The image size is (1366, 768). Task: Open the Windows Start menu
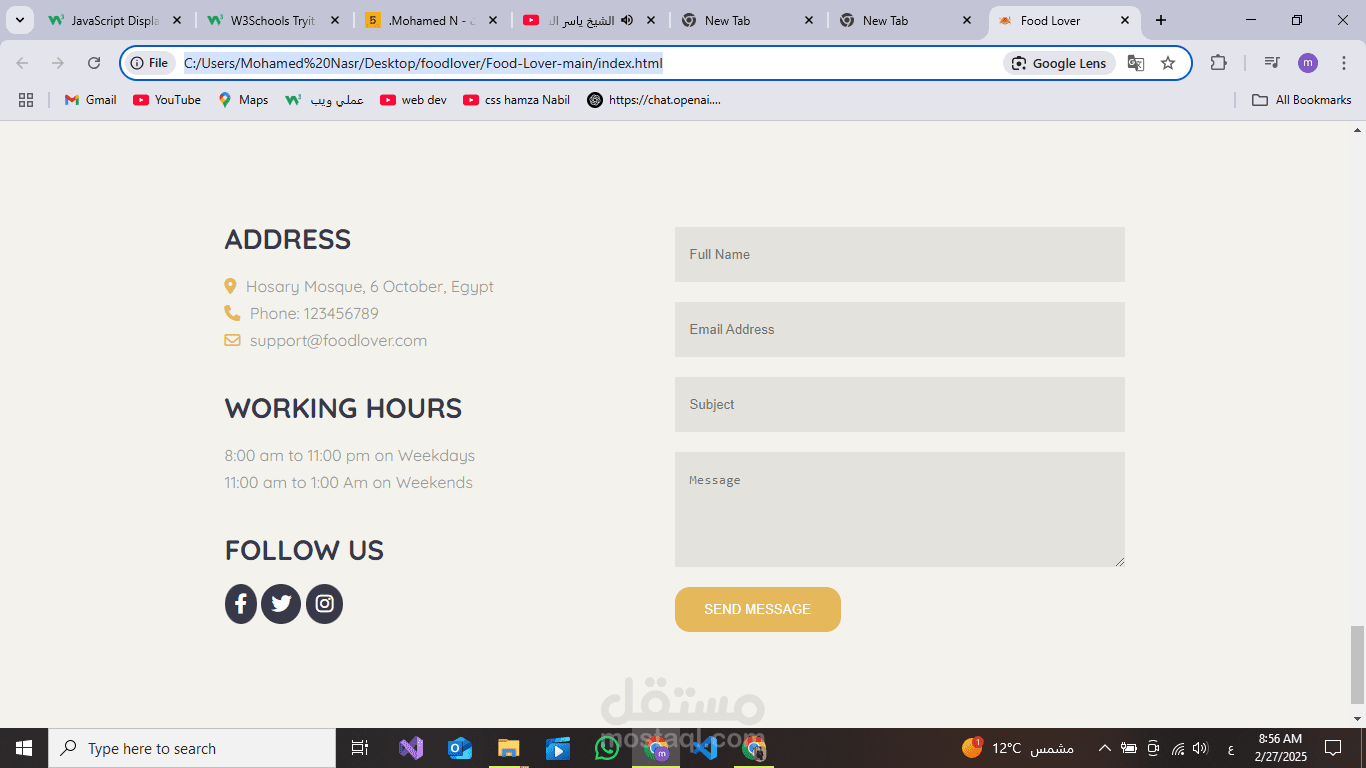click(24, 748)
